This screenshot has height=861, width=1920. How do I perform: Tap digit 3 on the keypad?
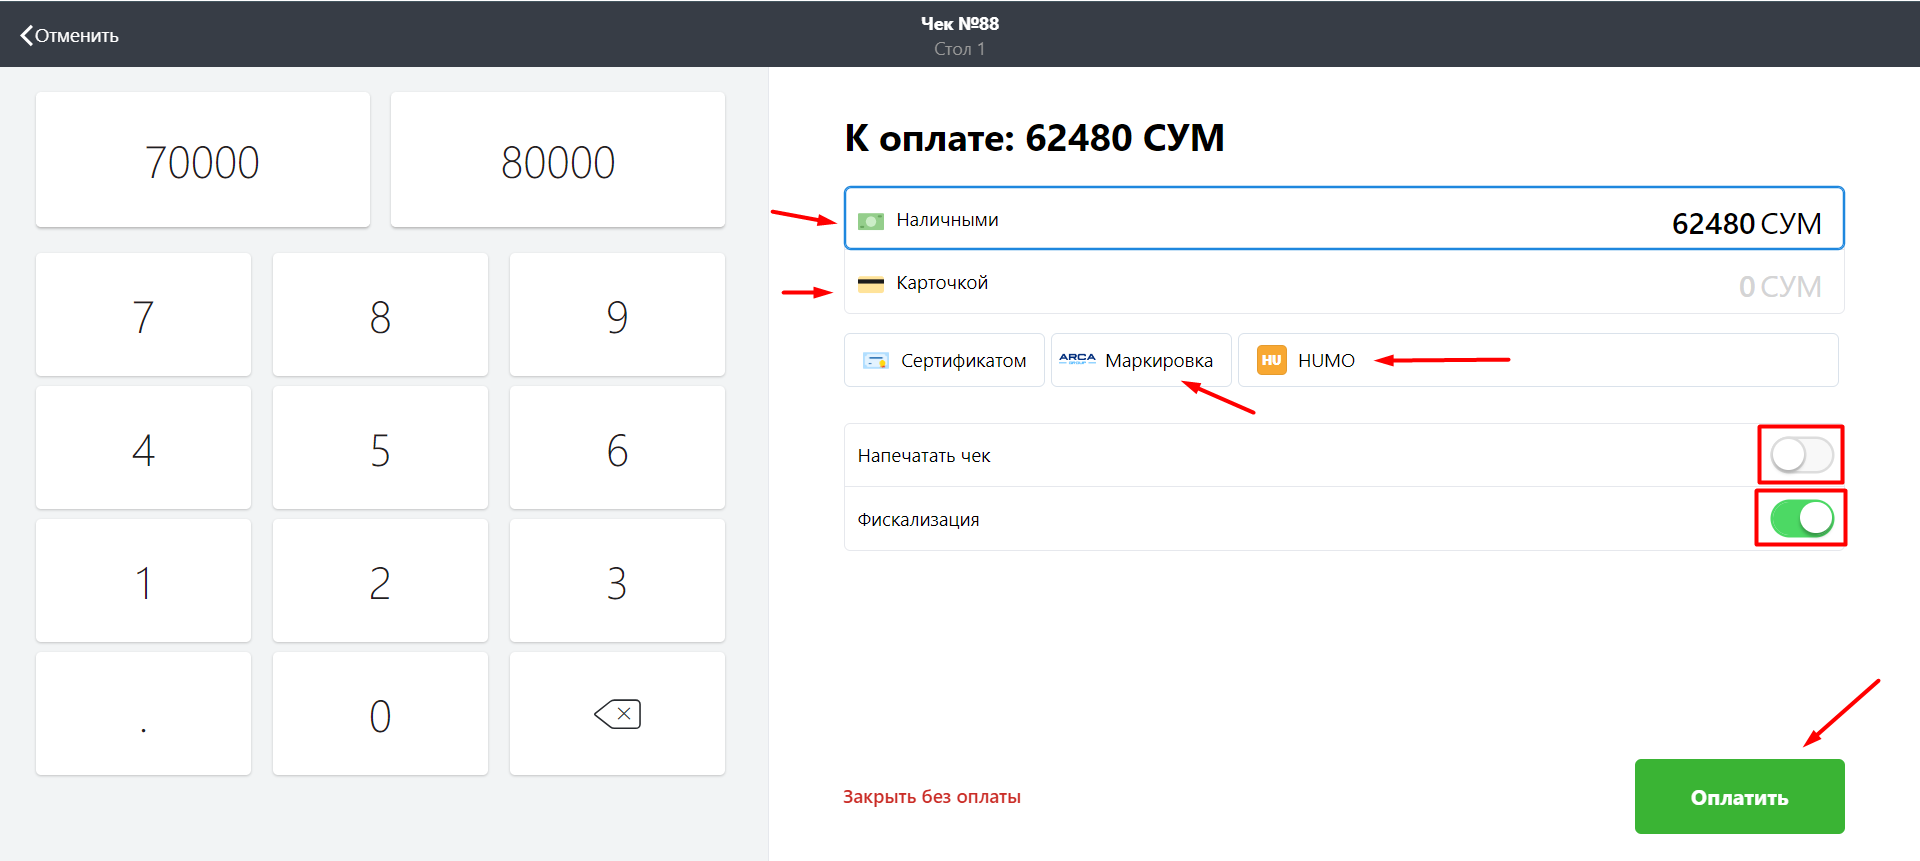[x=617, y=581]
